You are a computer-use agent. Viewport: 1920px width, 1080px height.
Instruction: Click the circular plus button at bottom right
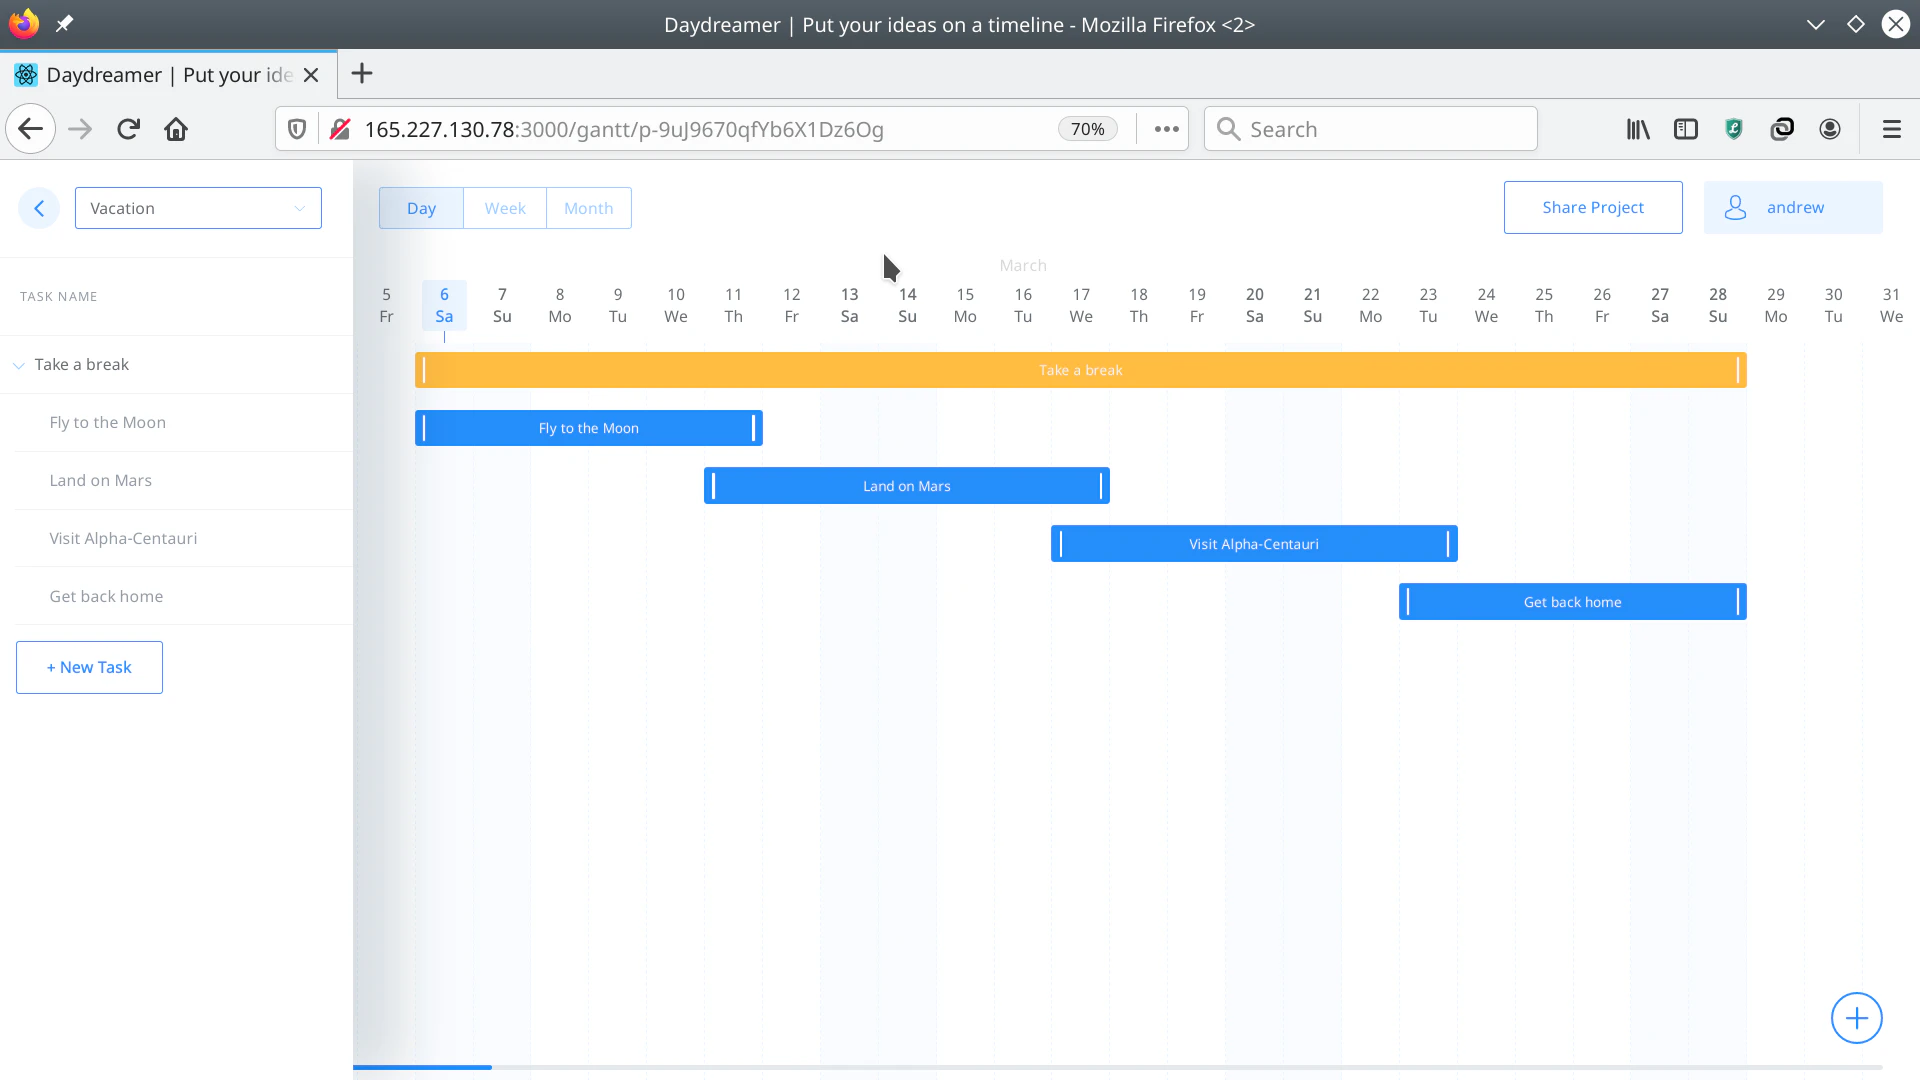1856,1018
